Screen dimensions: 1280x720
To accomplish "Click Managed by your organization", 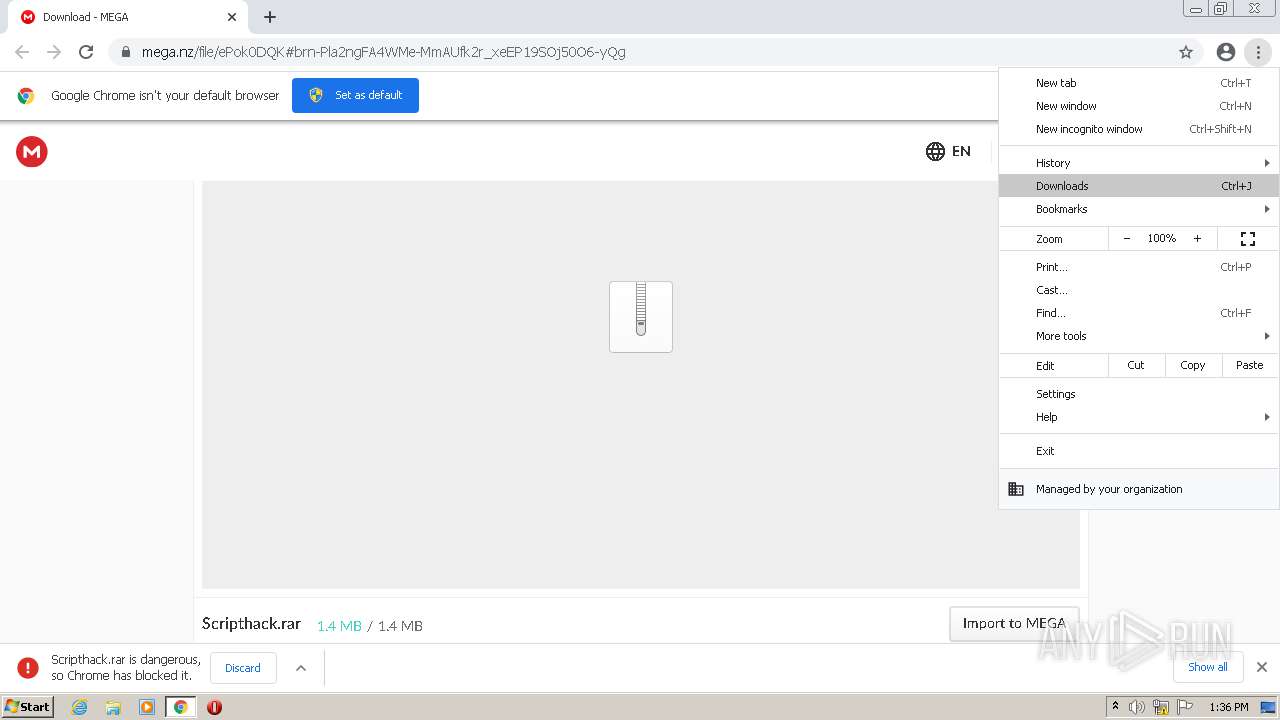I will [x=1139, y=489].
